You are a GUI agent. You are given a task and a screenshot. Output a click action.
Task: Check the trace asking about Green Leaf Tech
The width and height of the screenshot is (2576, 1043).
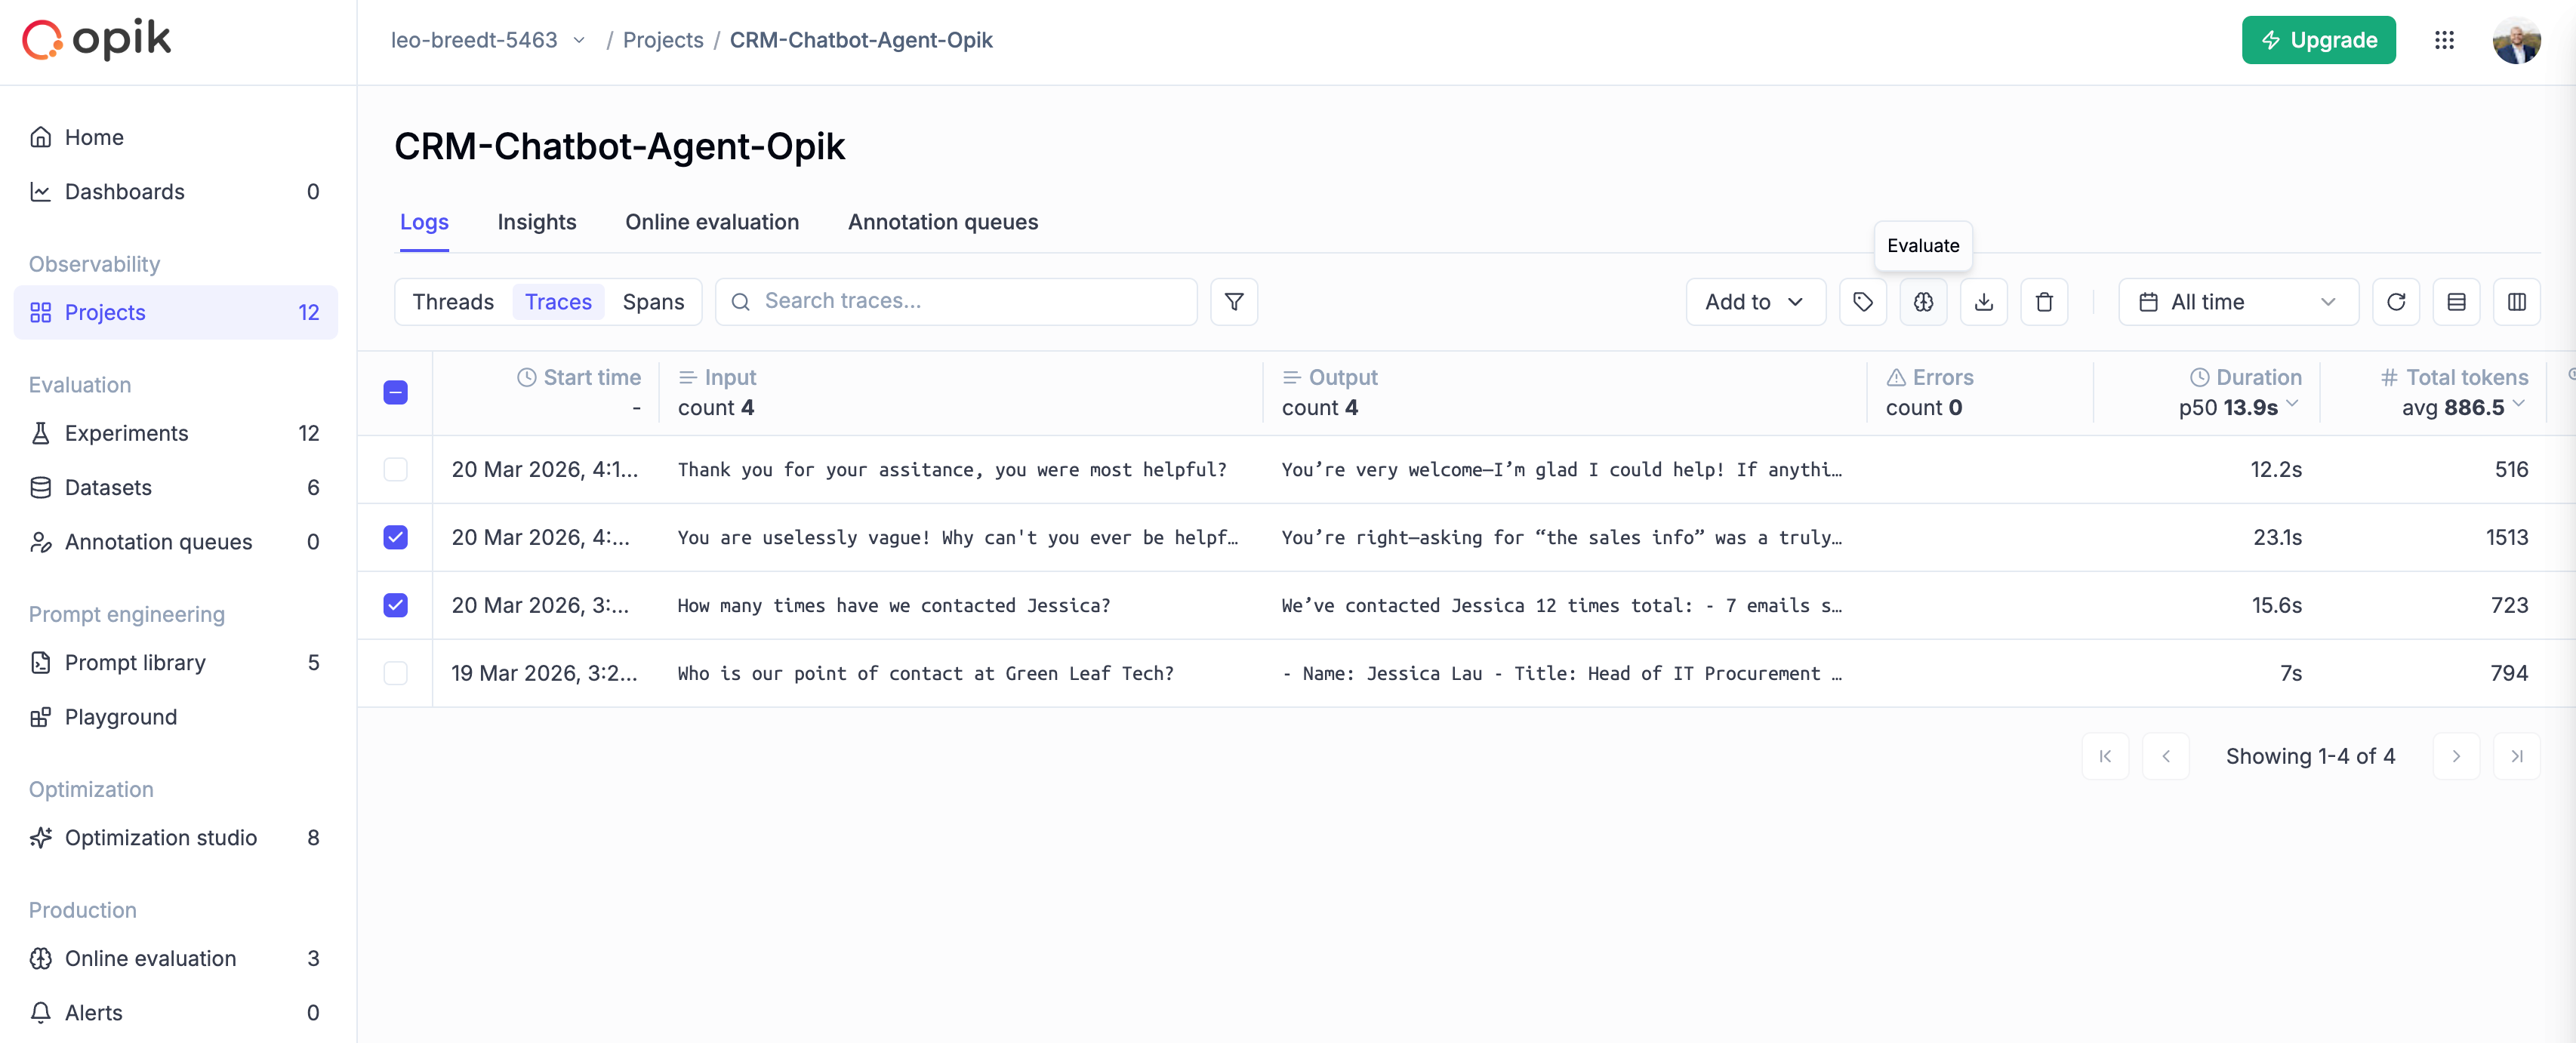(396, 673)
